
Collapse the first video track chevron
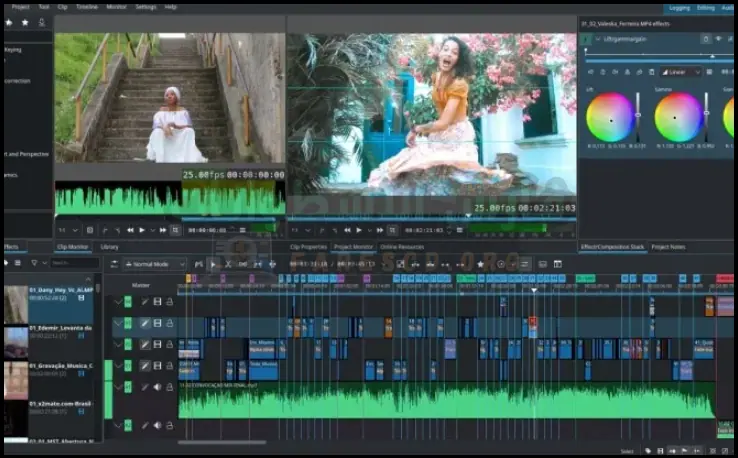117,301
